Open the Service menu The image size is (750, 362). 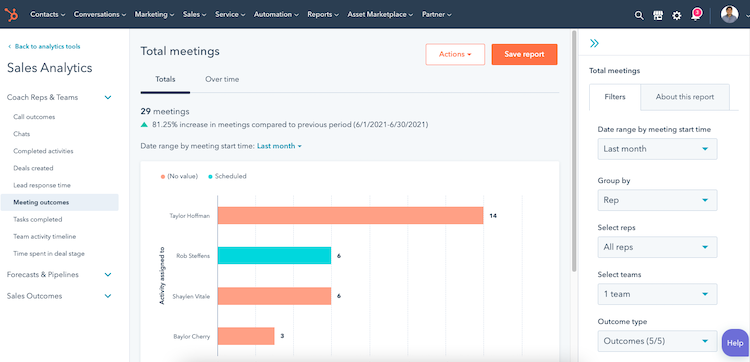(x=230, y=14)
